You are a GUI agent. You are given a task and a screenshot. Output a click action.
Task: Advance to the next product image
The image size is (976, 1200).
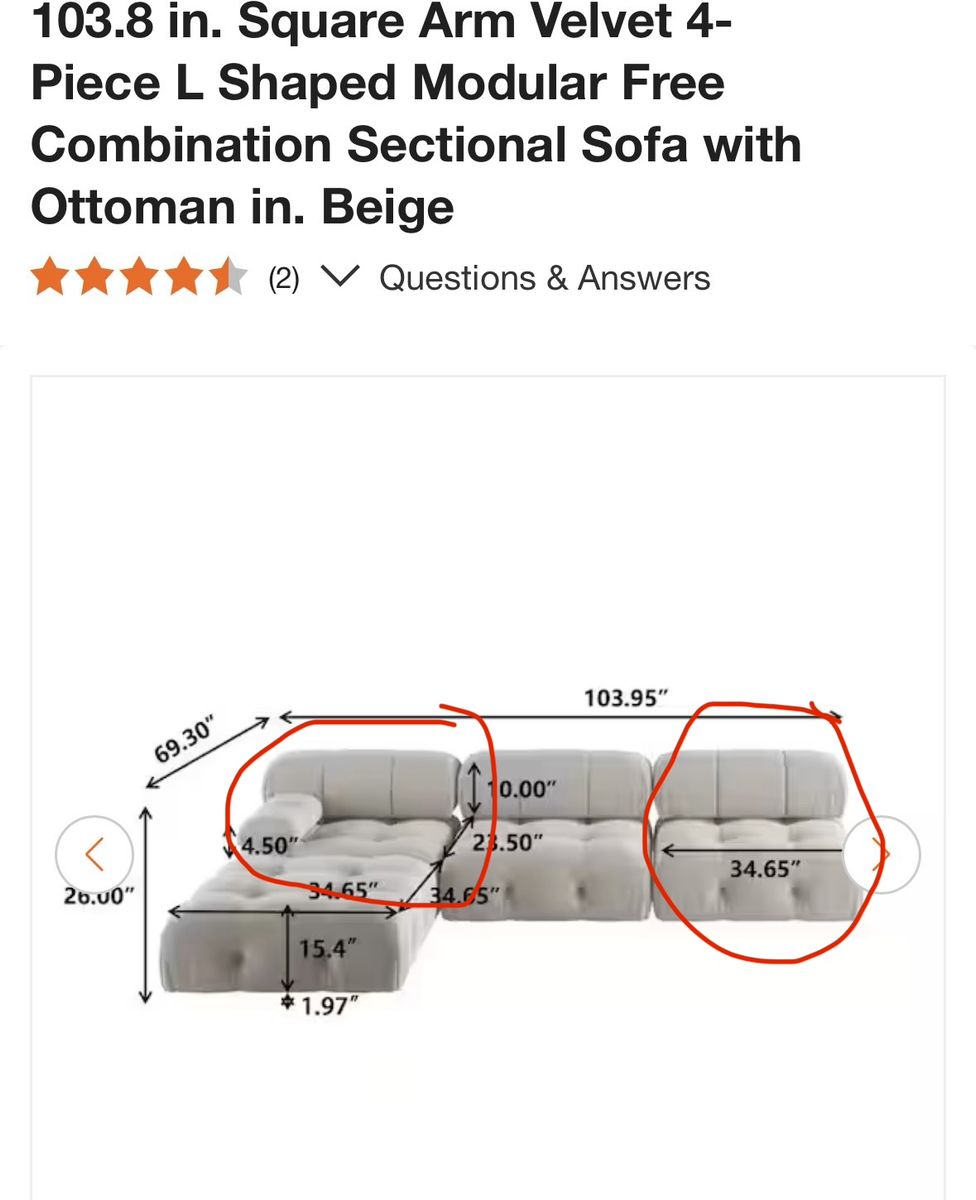coord(881,854)
